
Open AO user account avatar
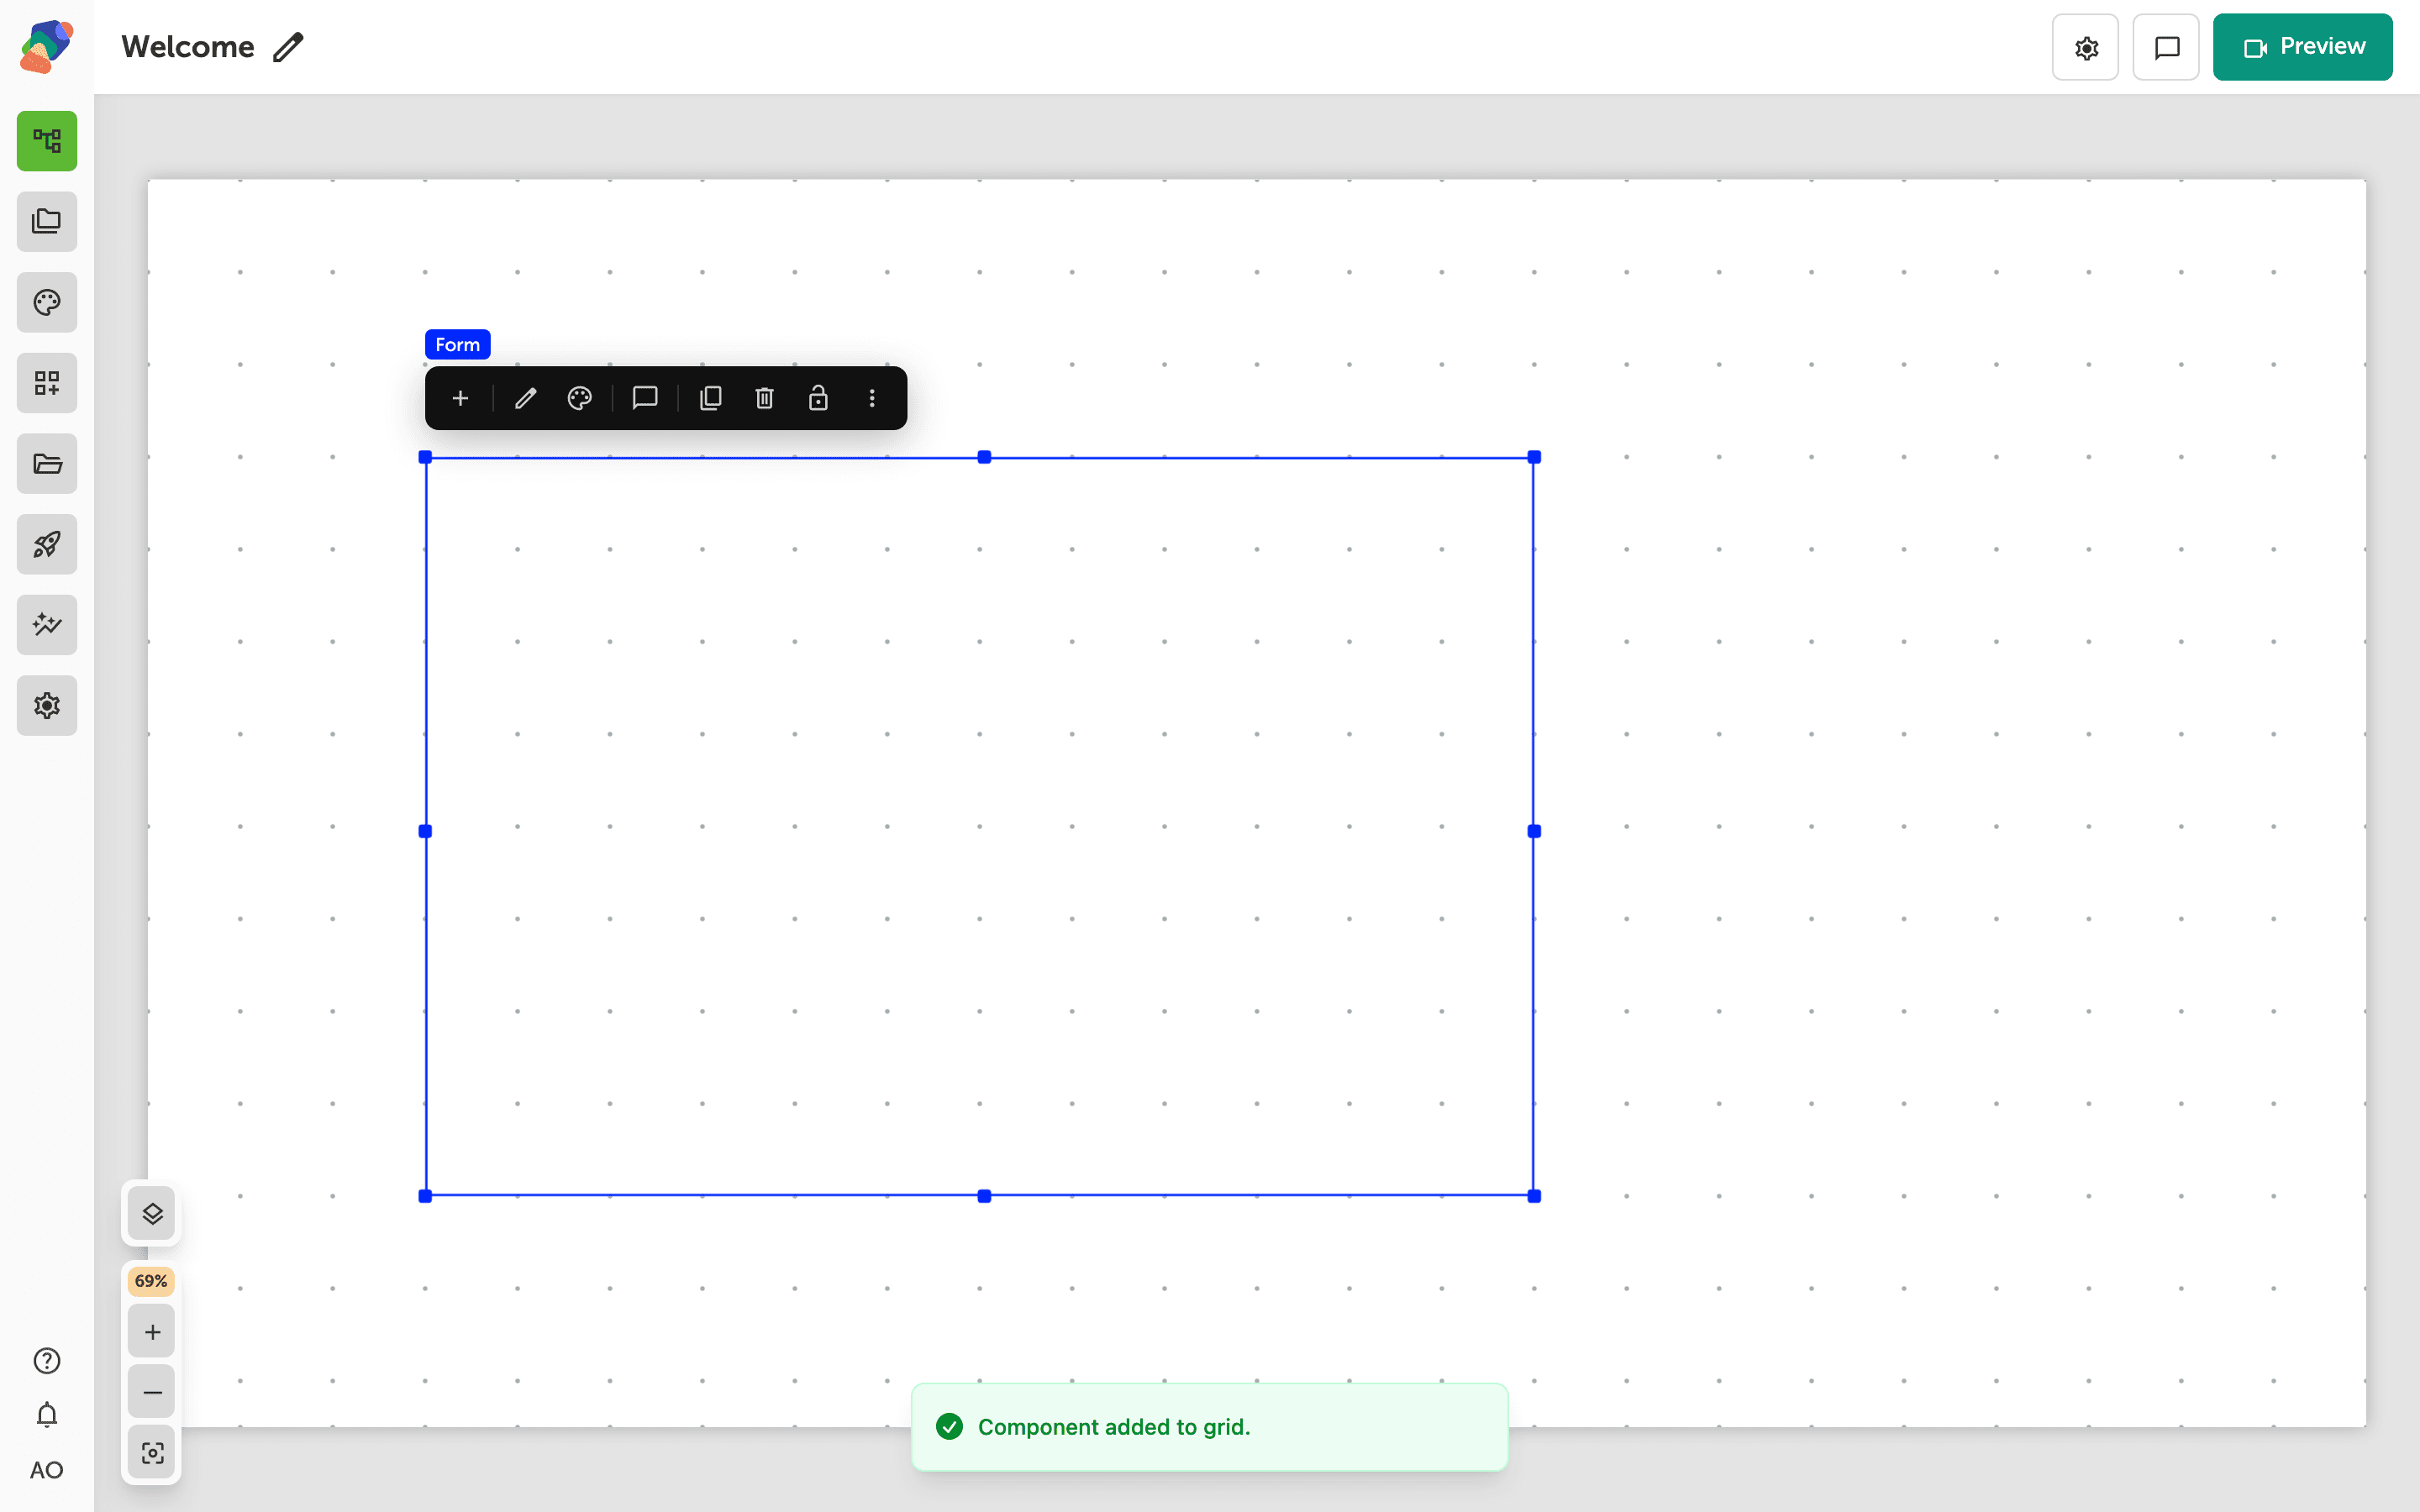[47, 1470]
